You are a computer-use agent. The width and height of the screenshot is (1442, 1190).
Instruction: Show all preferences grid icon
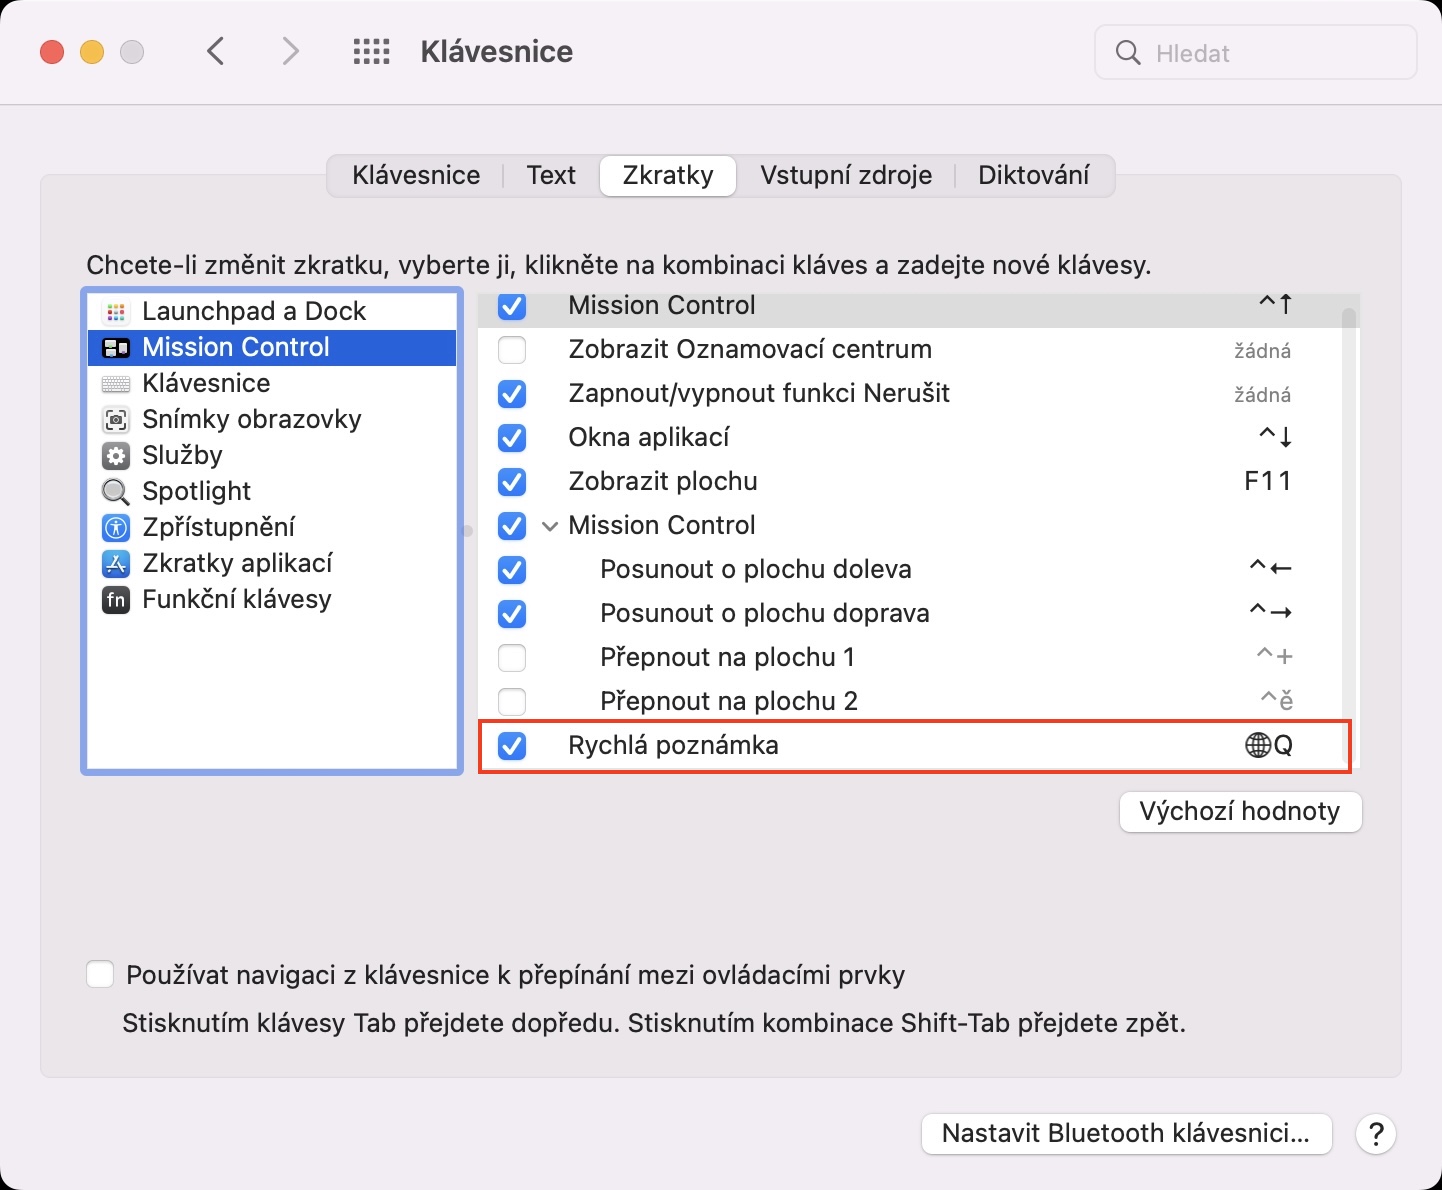pyautogui.click(x=371, y=52)
